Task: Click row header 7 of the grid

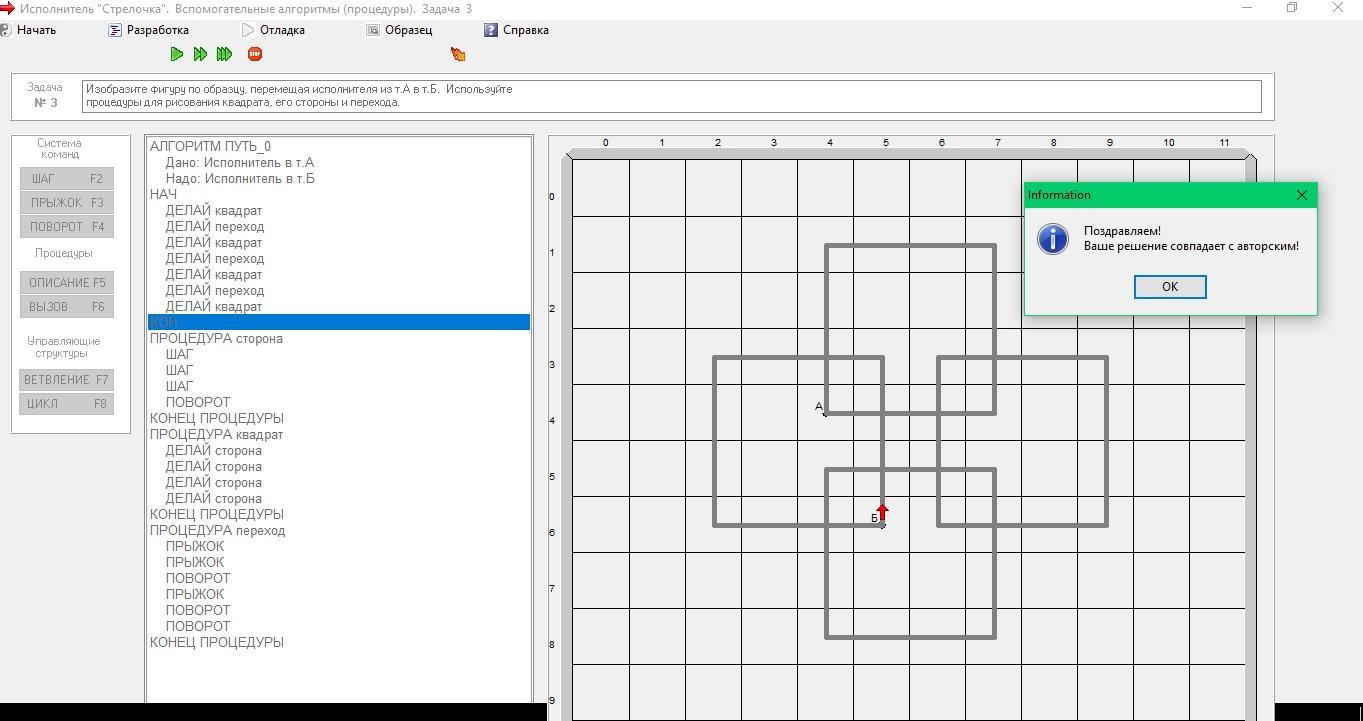Action: tap(551, 589)
